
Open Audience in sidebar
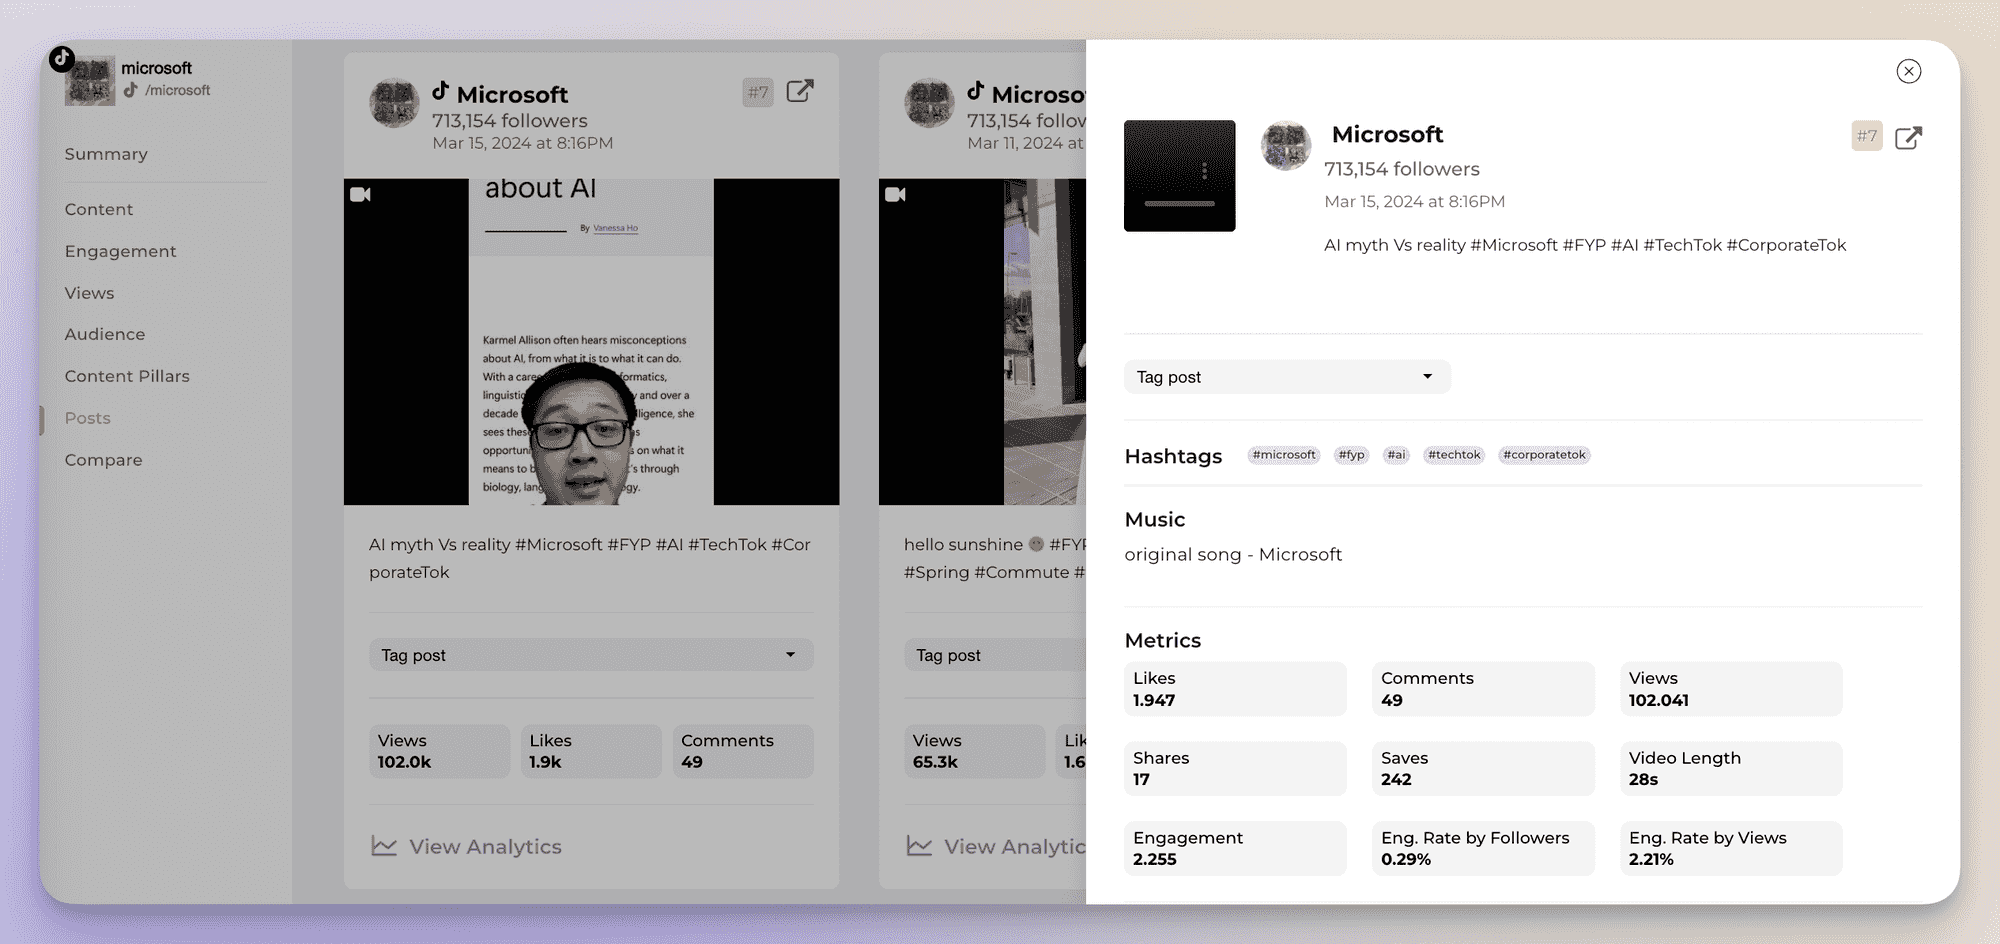point(105,334)
